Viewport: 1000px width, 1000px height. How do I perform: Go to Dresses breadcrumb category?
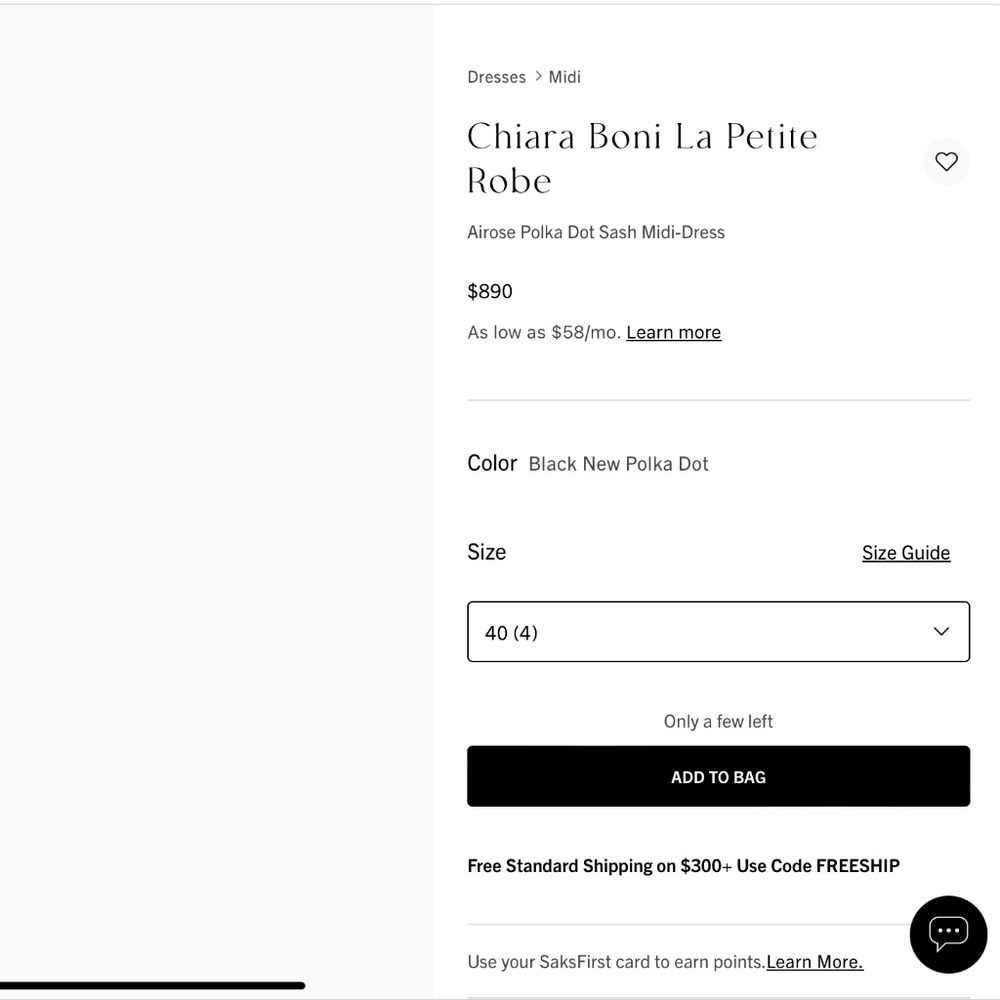496,77
